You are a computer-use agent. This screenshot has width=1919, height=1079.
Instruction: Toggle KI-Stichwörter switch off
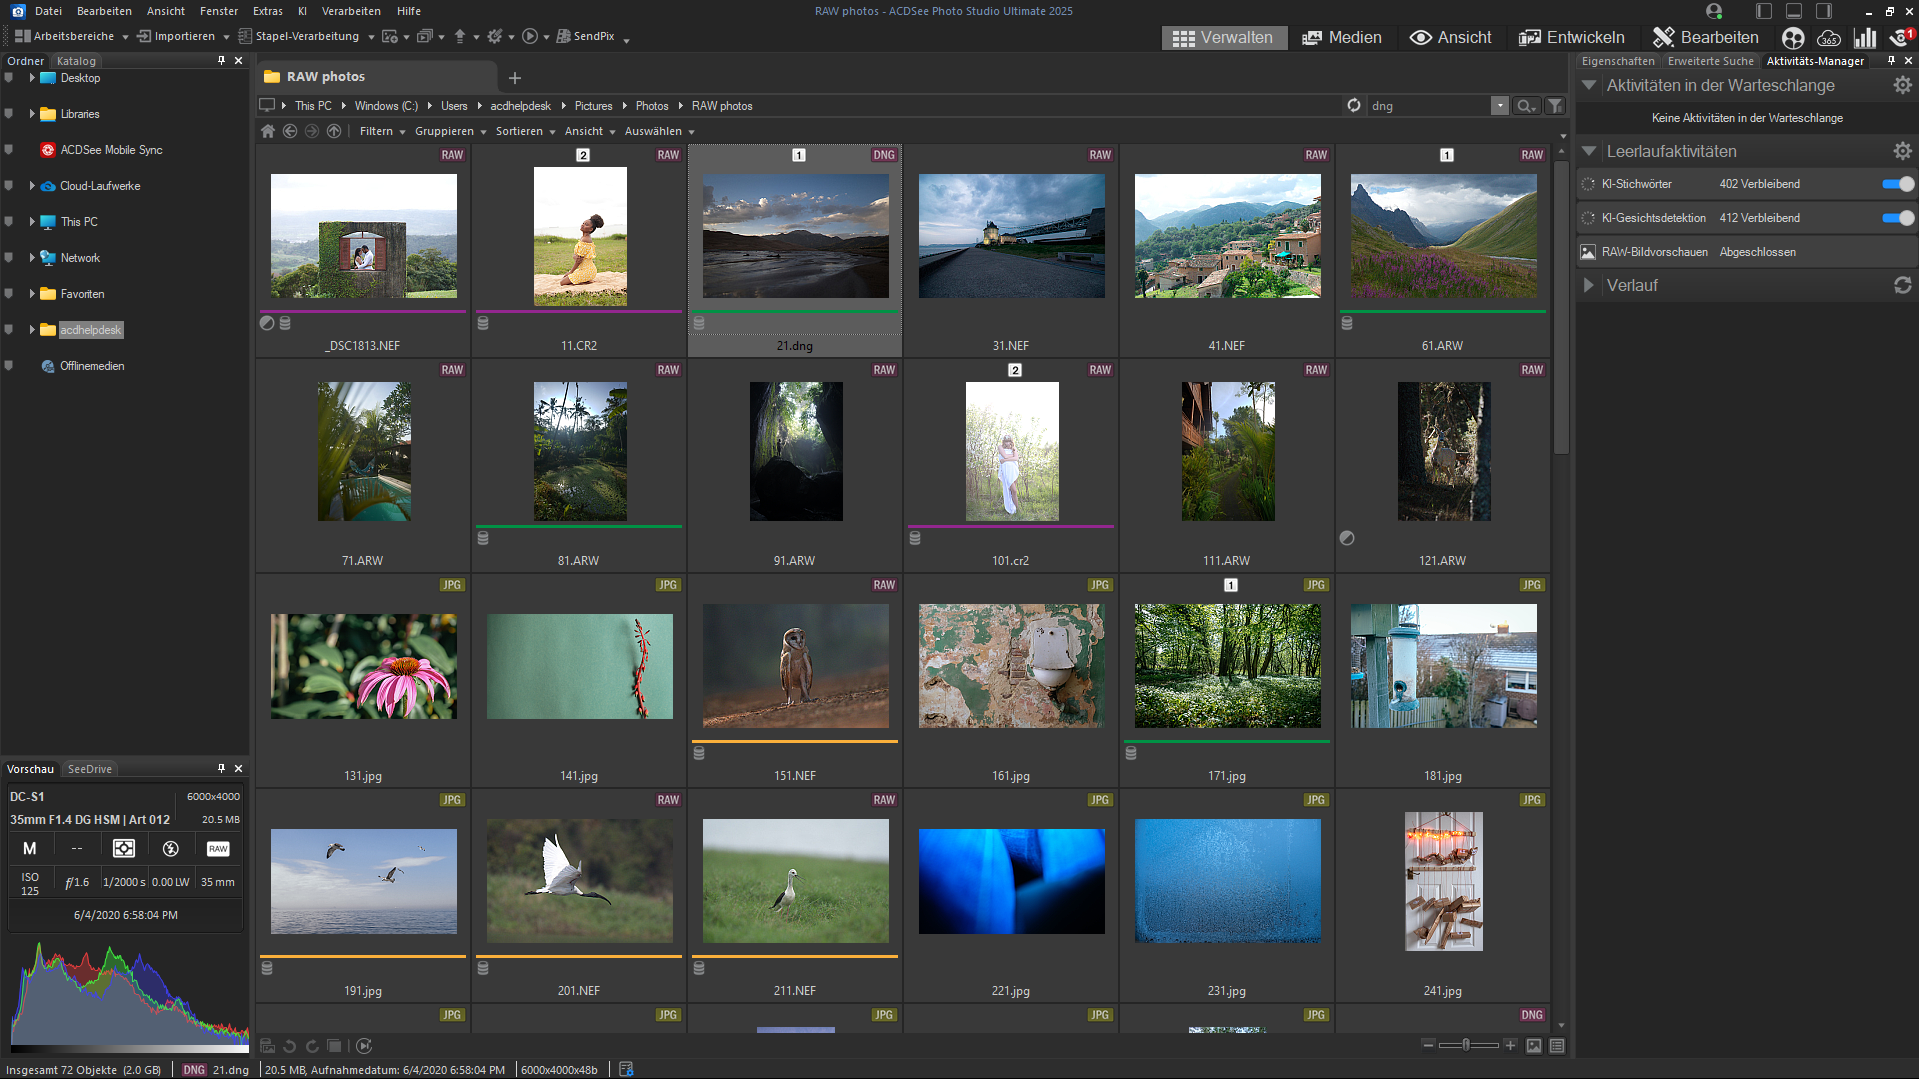[1897, 184]
